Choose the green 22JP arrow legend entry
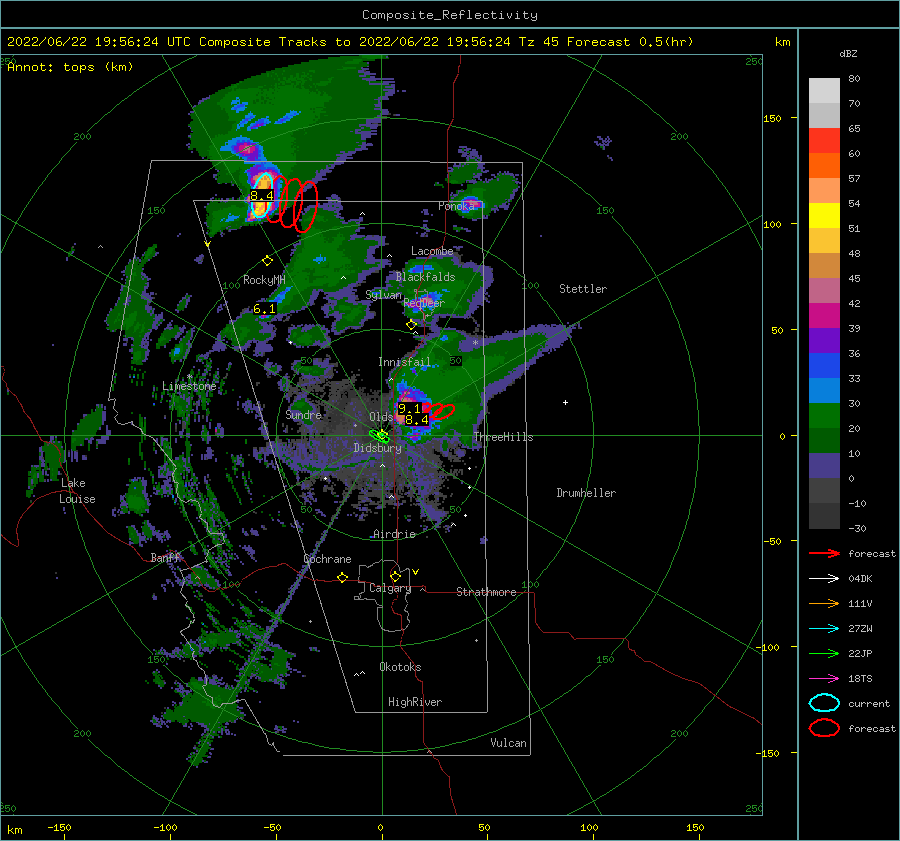This screenshot has width=900, height=841. click(x=824, y=653)
